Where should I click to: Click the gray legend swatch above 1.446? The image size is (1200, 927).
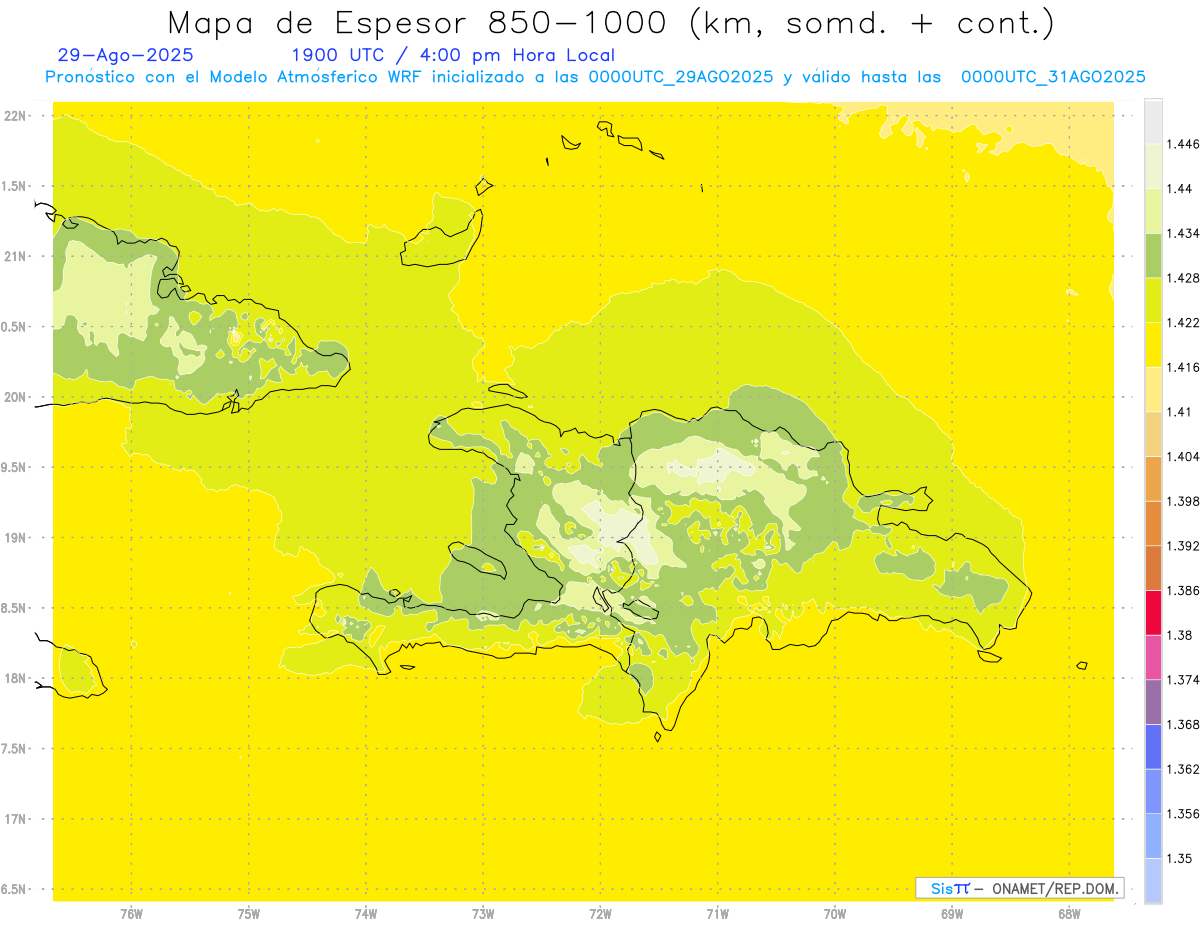click(1153, 121)
